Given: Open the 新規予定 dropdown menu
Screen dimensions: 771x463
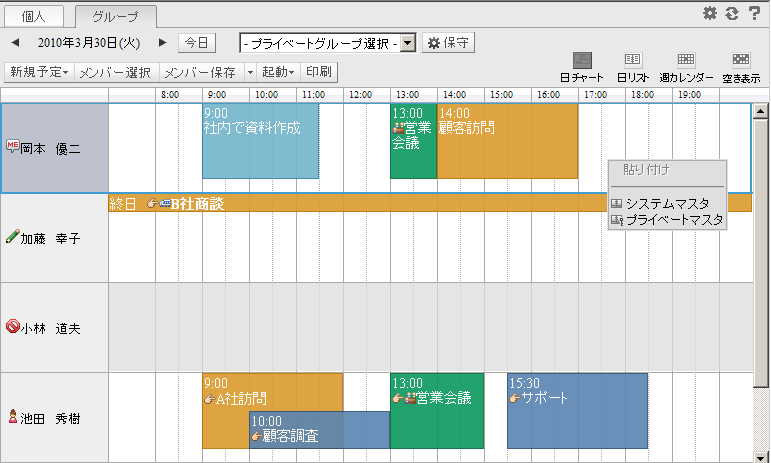Looking at the screenshot, I should coord(39,72).
